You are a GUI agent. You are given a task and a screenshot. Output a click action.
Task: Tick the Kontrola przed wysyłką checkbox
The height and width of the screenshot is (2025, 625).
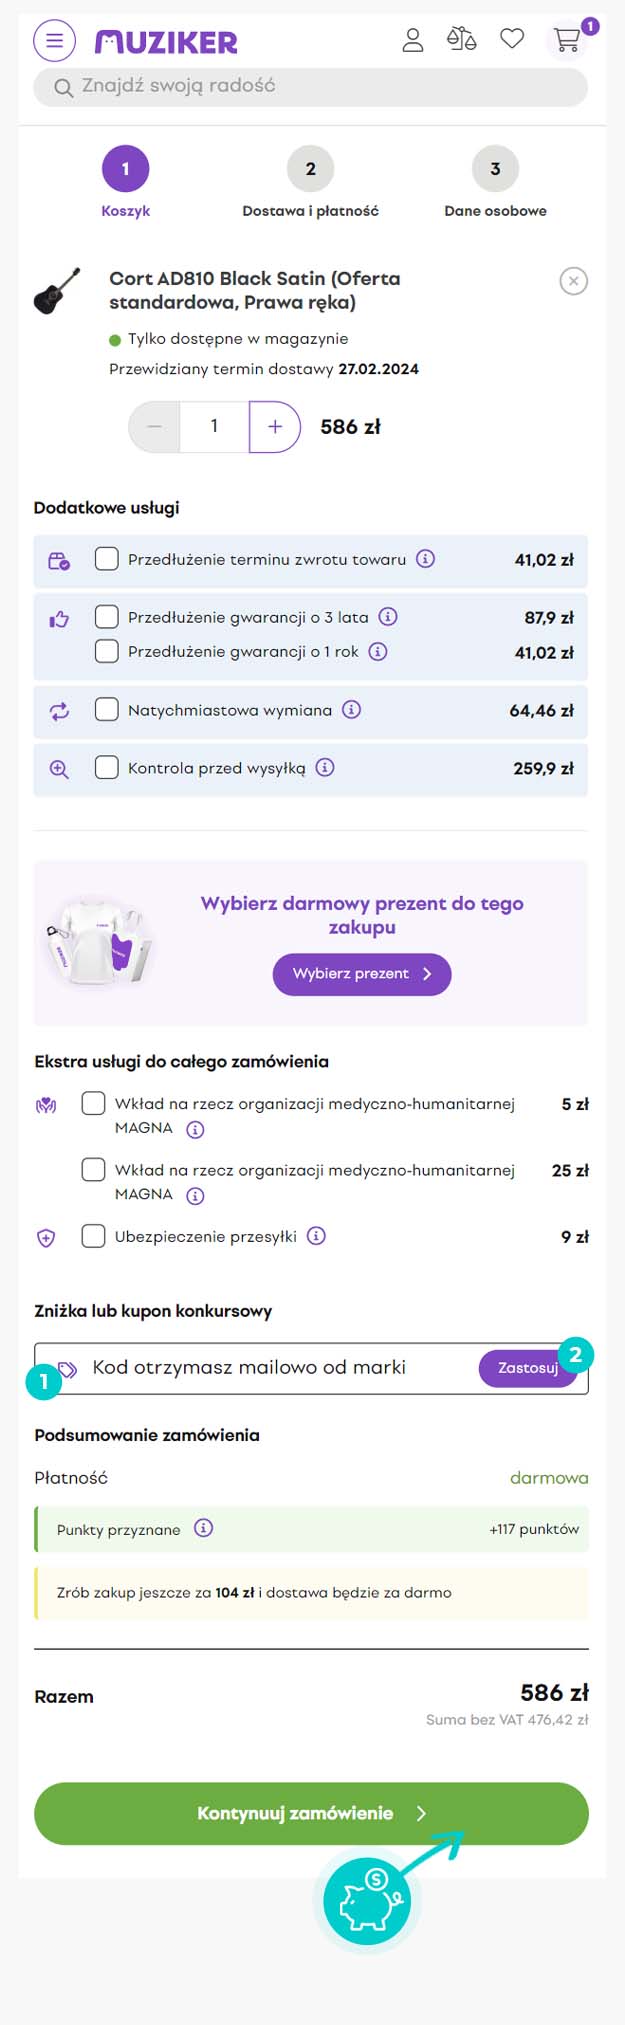pos(107,768)
